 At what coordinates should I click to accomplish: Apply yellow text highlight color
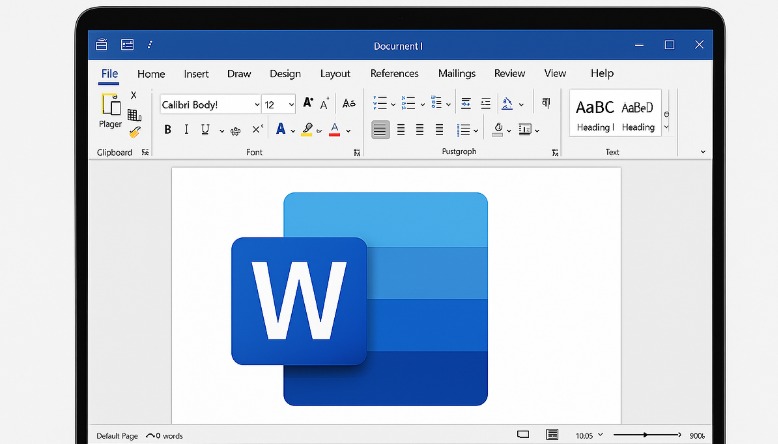pos(307,129)
